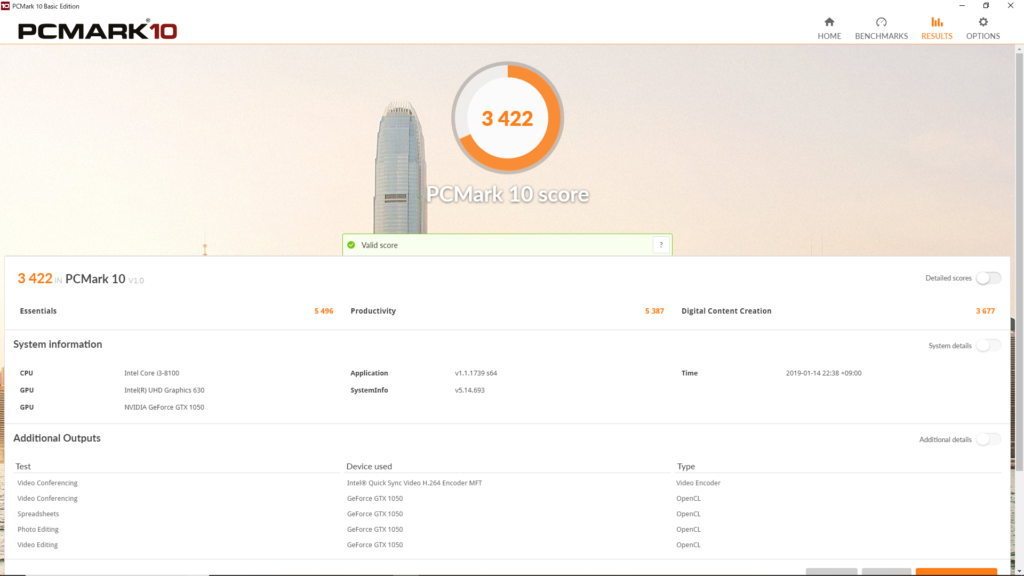Click the Time label
Image resolution: width=1024 pixels, height=576 pixels.
pos(689,373)
